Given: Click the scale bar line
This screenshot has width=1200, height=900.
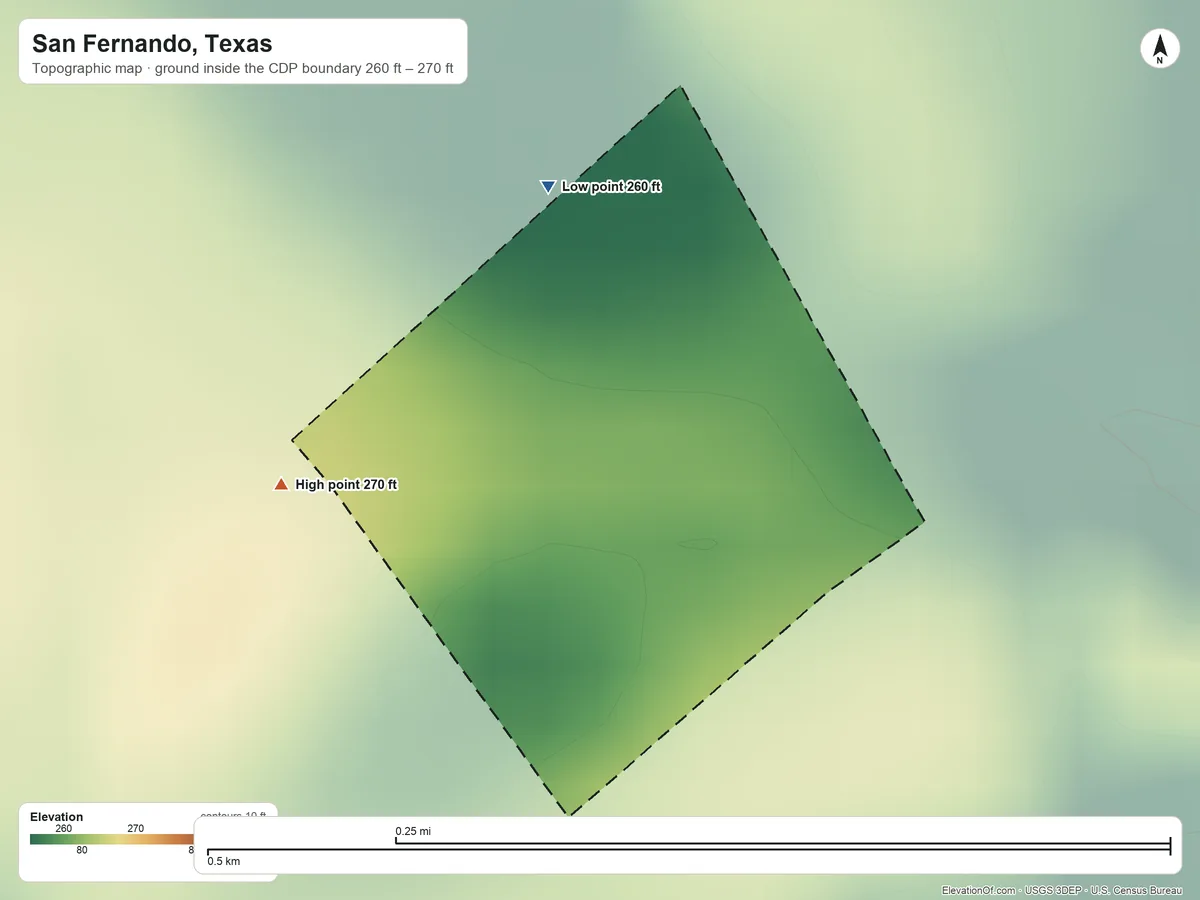Looking at the screenshot, I should 688,848.
